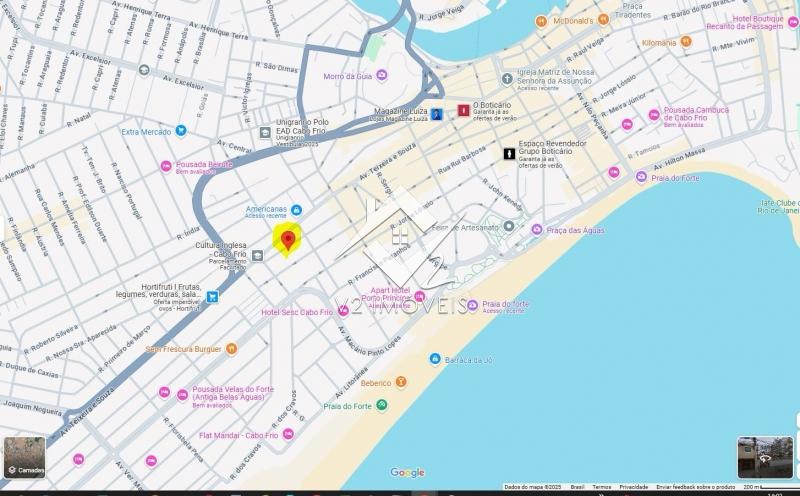Toggle the Camadas satellite layer thumbnail

(24, 457)
